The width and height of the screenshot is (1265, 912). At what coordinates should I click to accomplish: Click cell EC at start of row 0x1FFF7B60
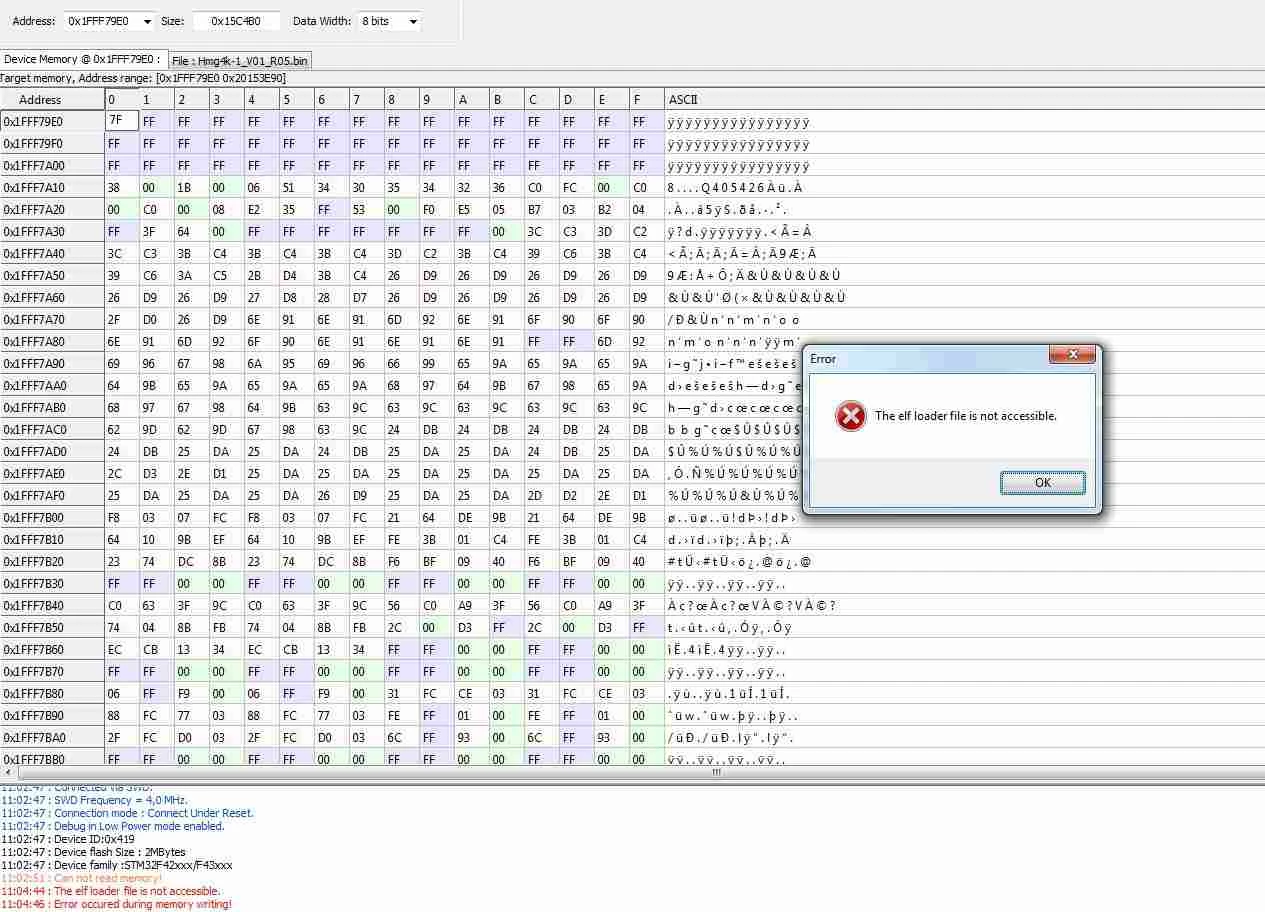(122, 649)
